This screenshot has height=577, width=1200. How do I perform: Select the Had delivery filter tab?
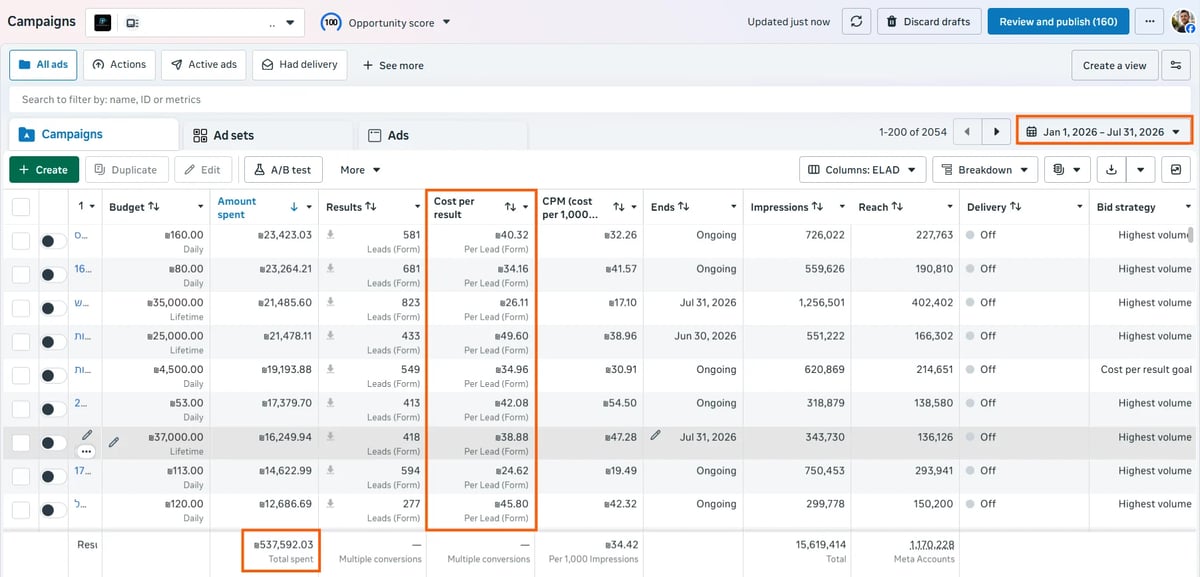299,65
